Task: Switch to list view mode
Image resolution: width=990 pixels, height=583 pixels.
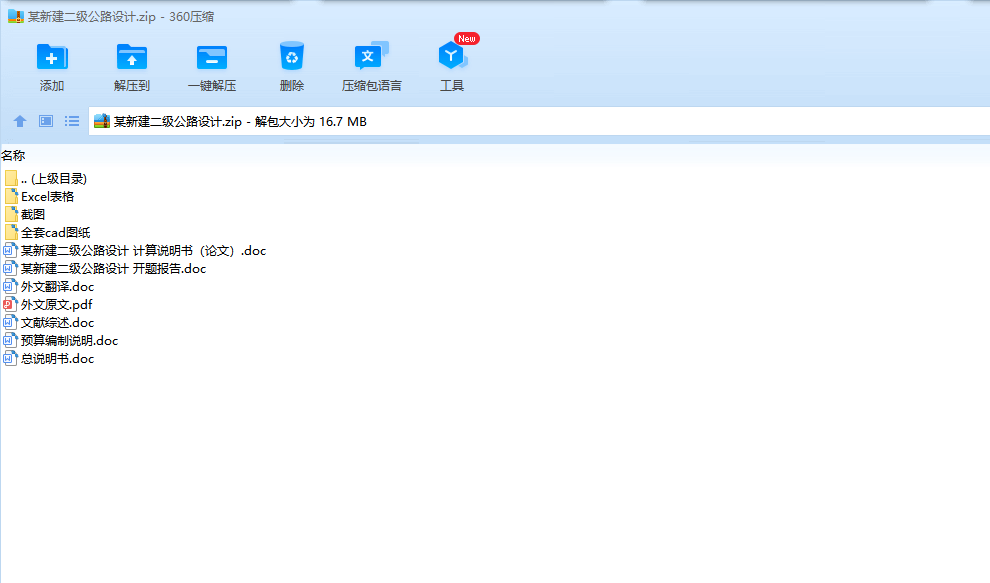Action: (72, 121)
